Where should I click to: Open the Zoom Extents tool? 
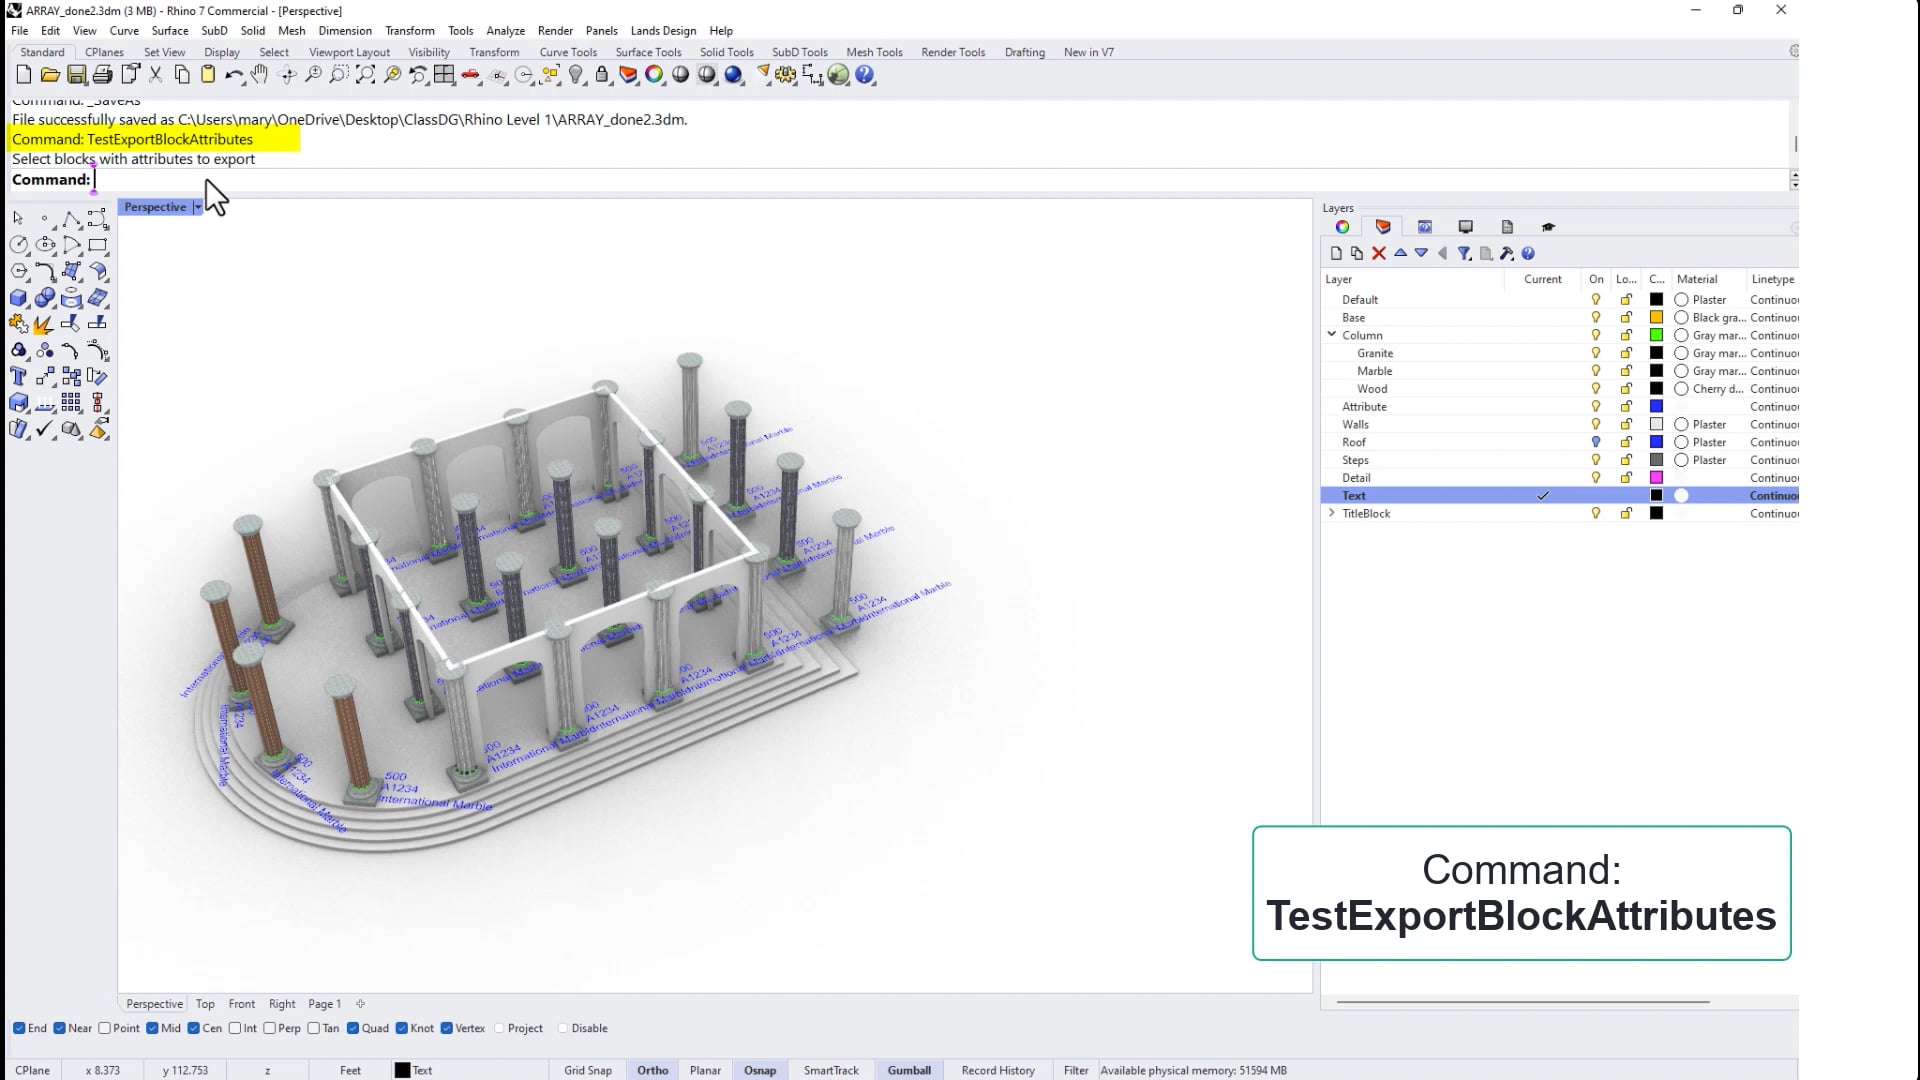[x=366, y=74]
